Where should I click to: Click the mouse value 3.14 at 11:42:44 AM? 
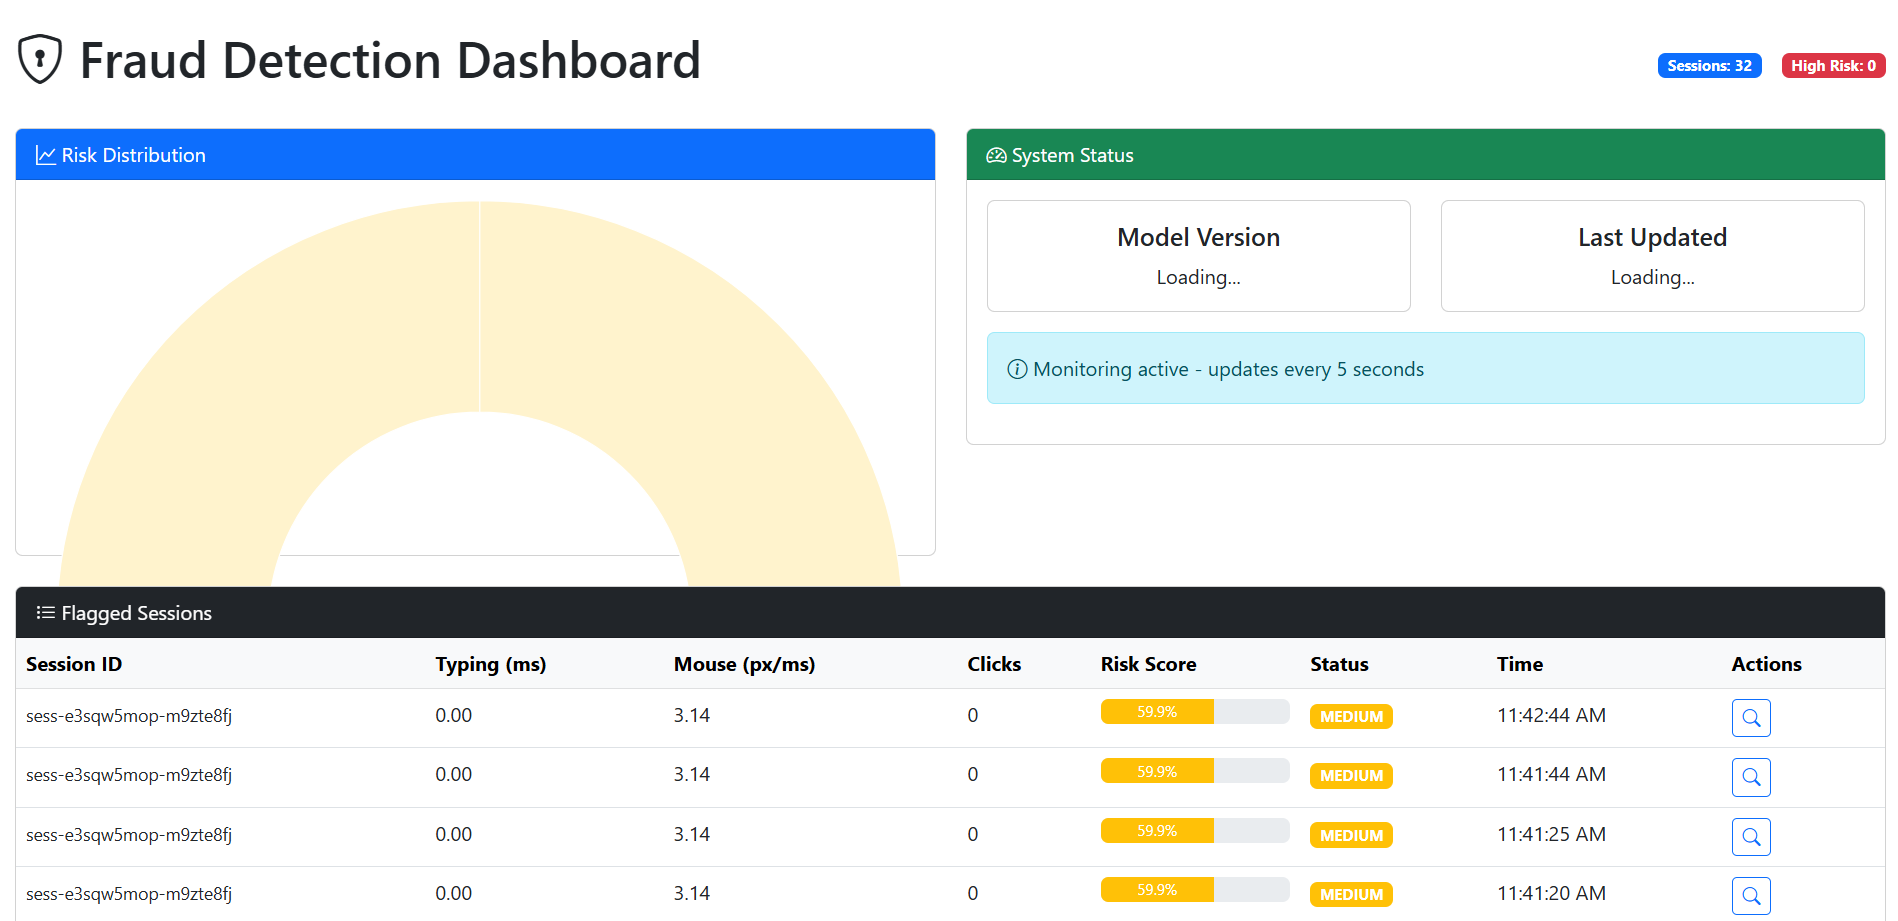pos(691,715)
